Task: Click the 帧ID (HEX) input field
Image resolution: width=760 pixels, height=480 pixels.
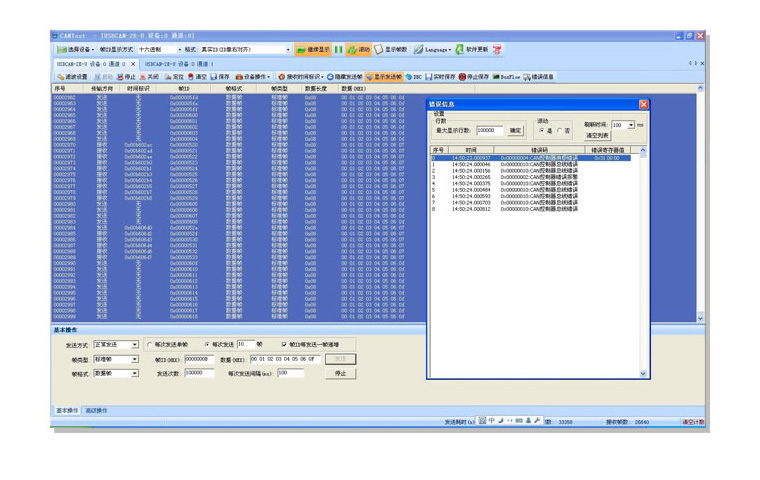Action: (199, 359)
